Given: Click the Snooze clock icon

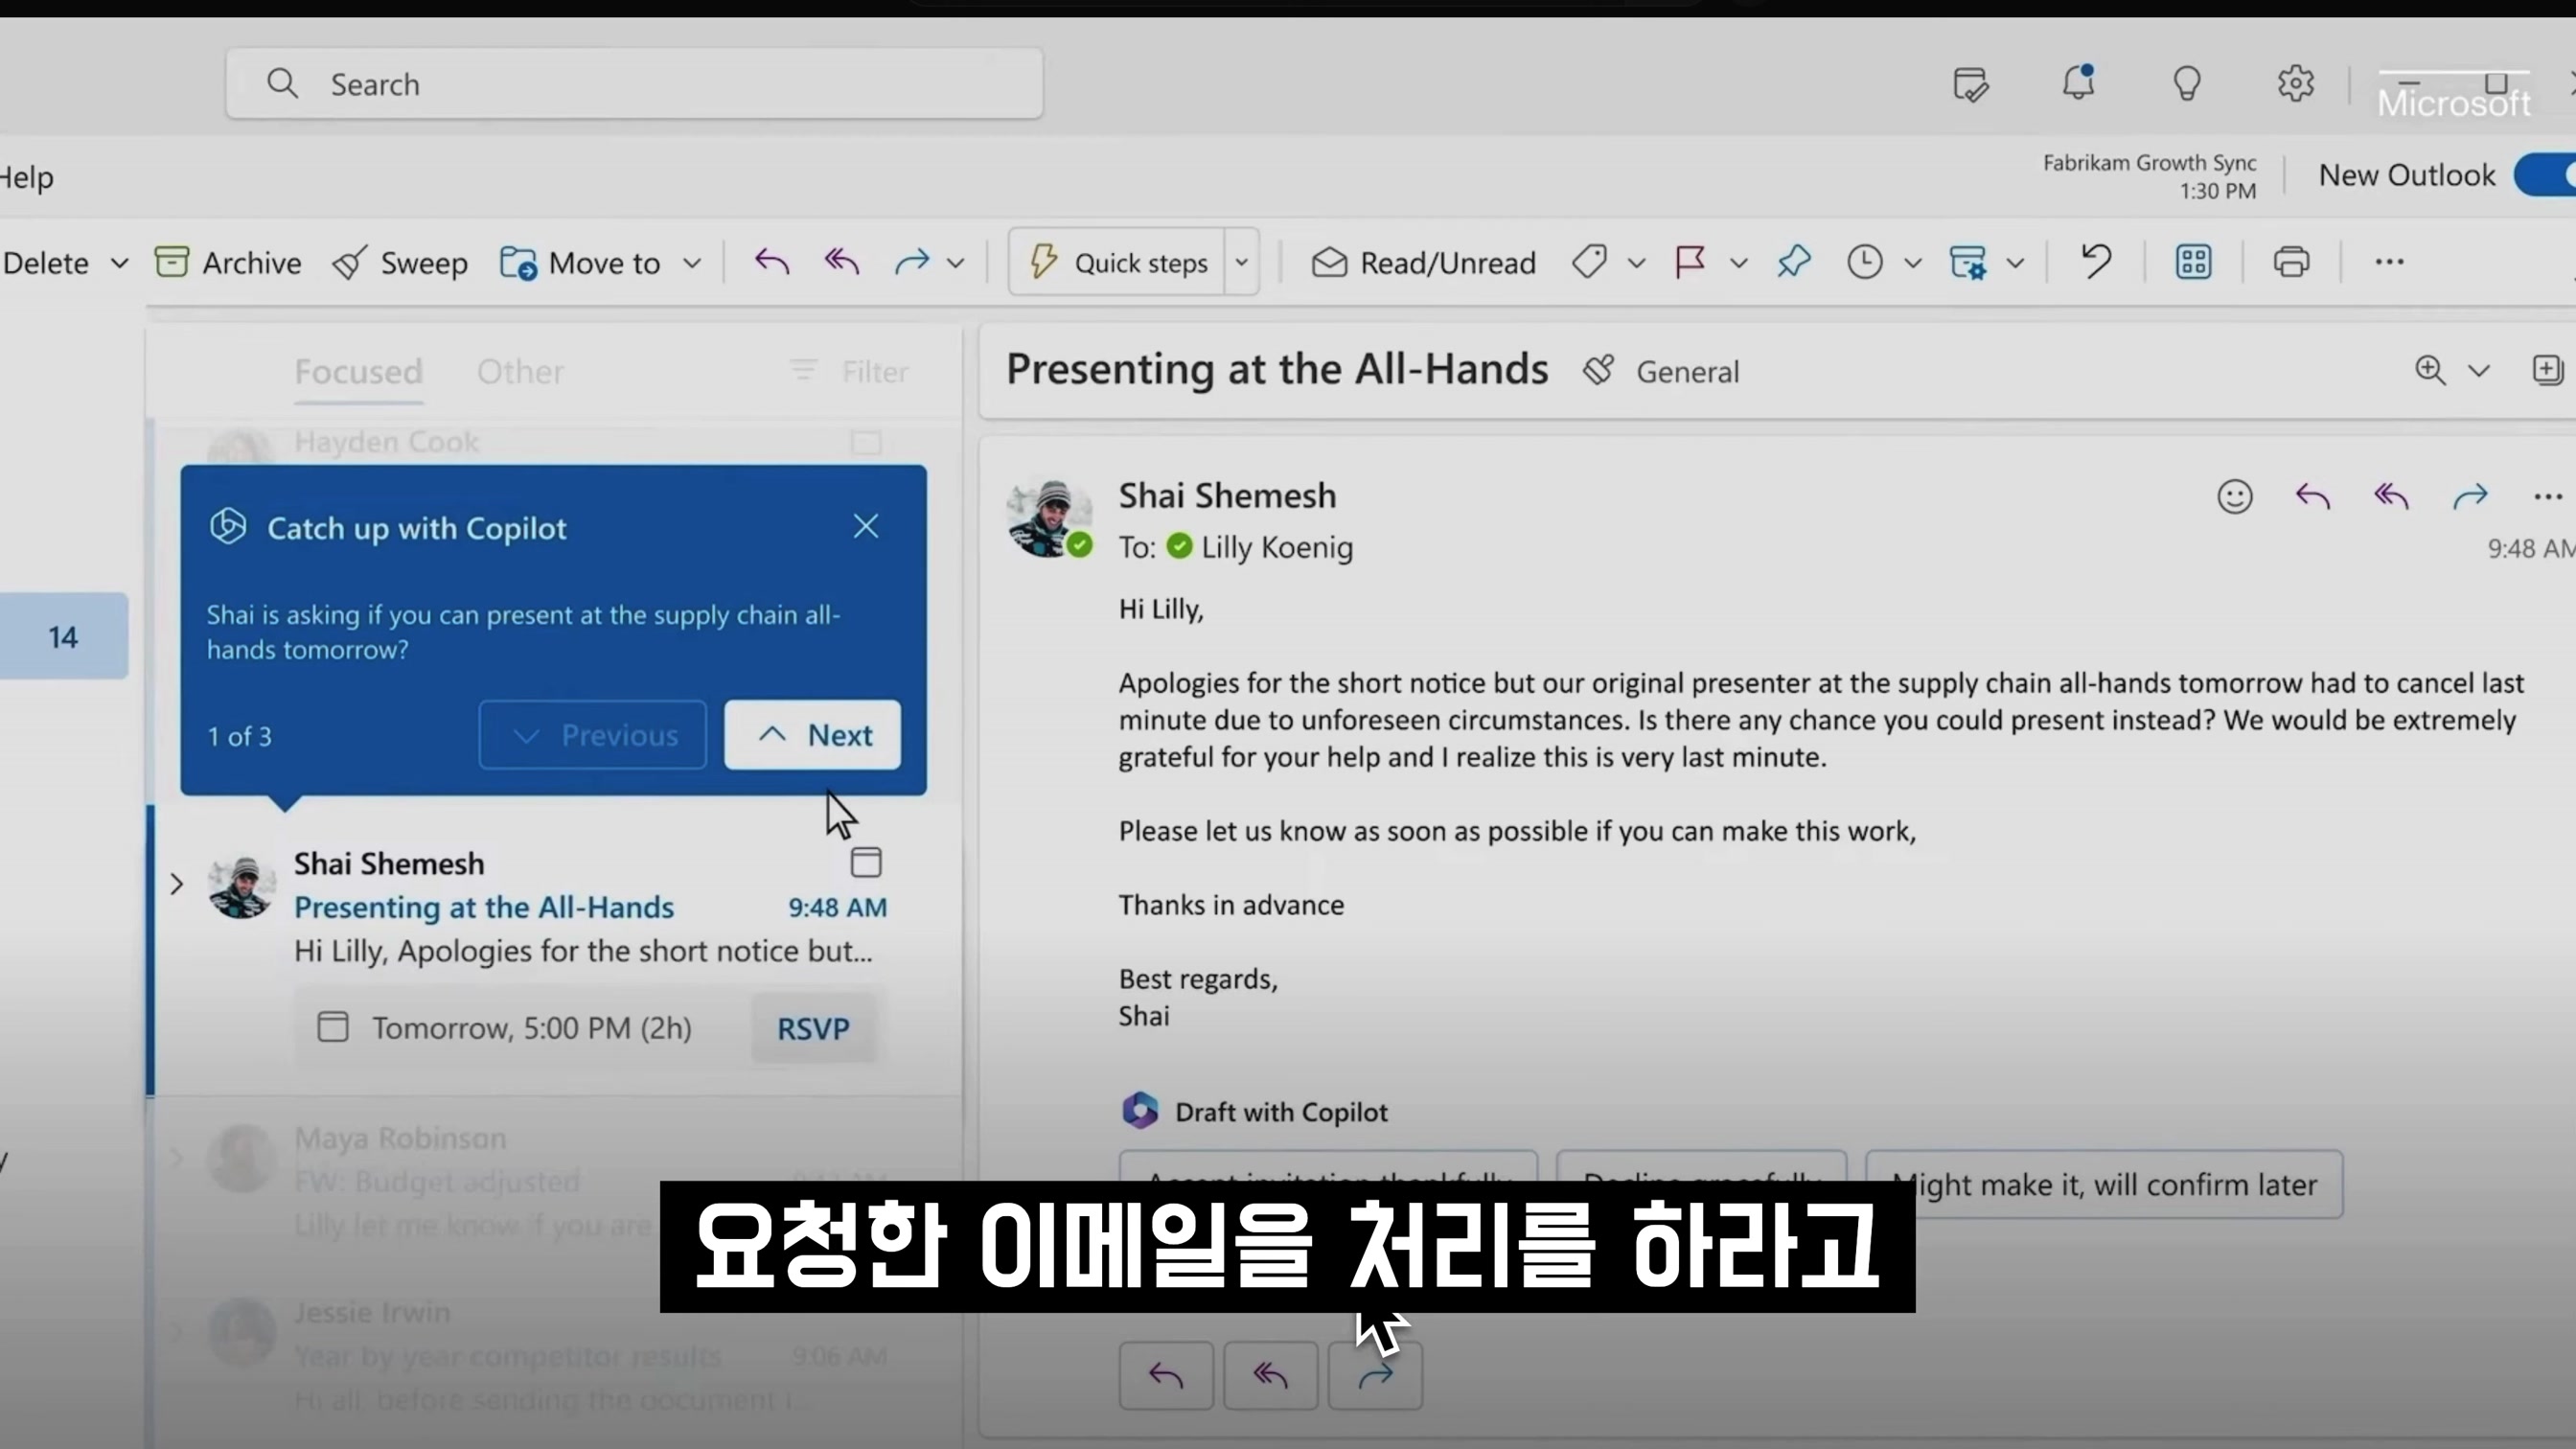Looking at the screenshot, I should [x=1865, y=262].
